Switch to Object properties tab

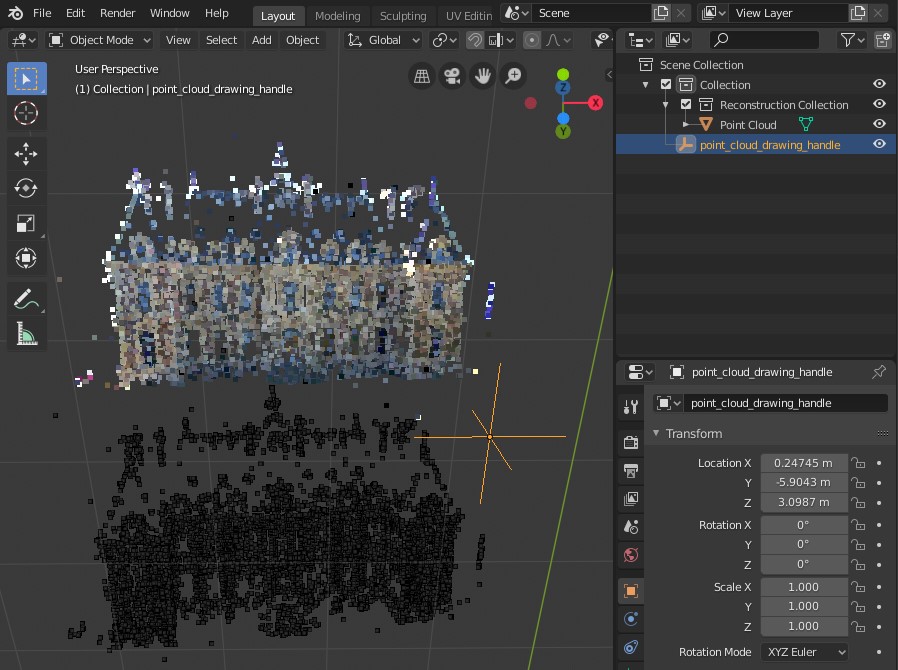tap(631, 591)
